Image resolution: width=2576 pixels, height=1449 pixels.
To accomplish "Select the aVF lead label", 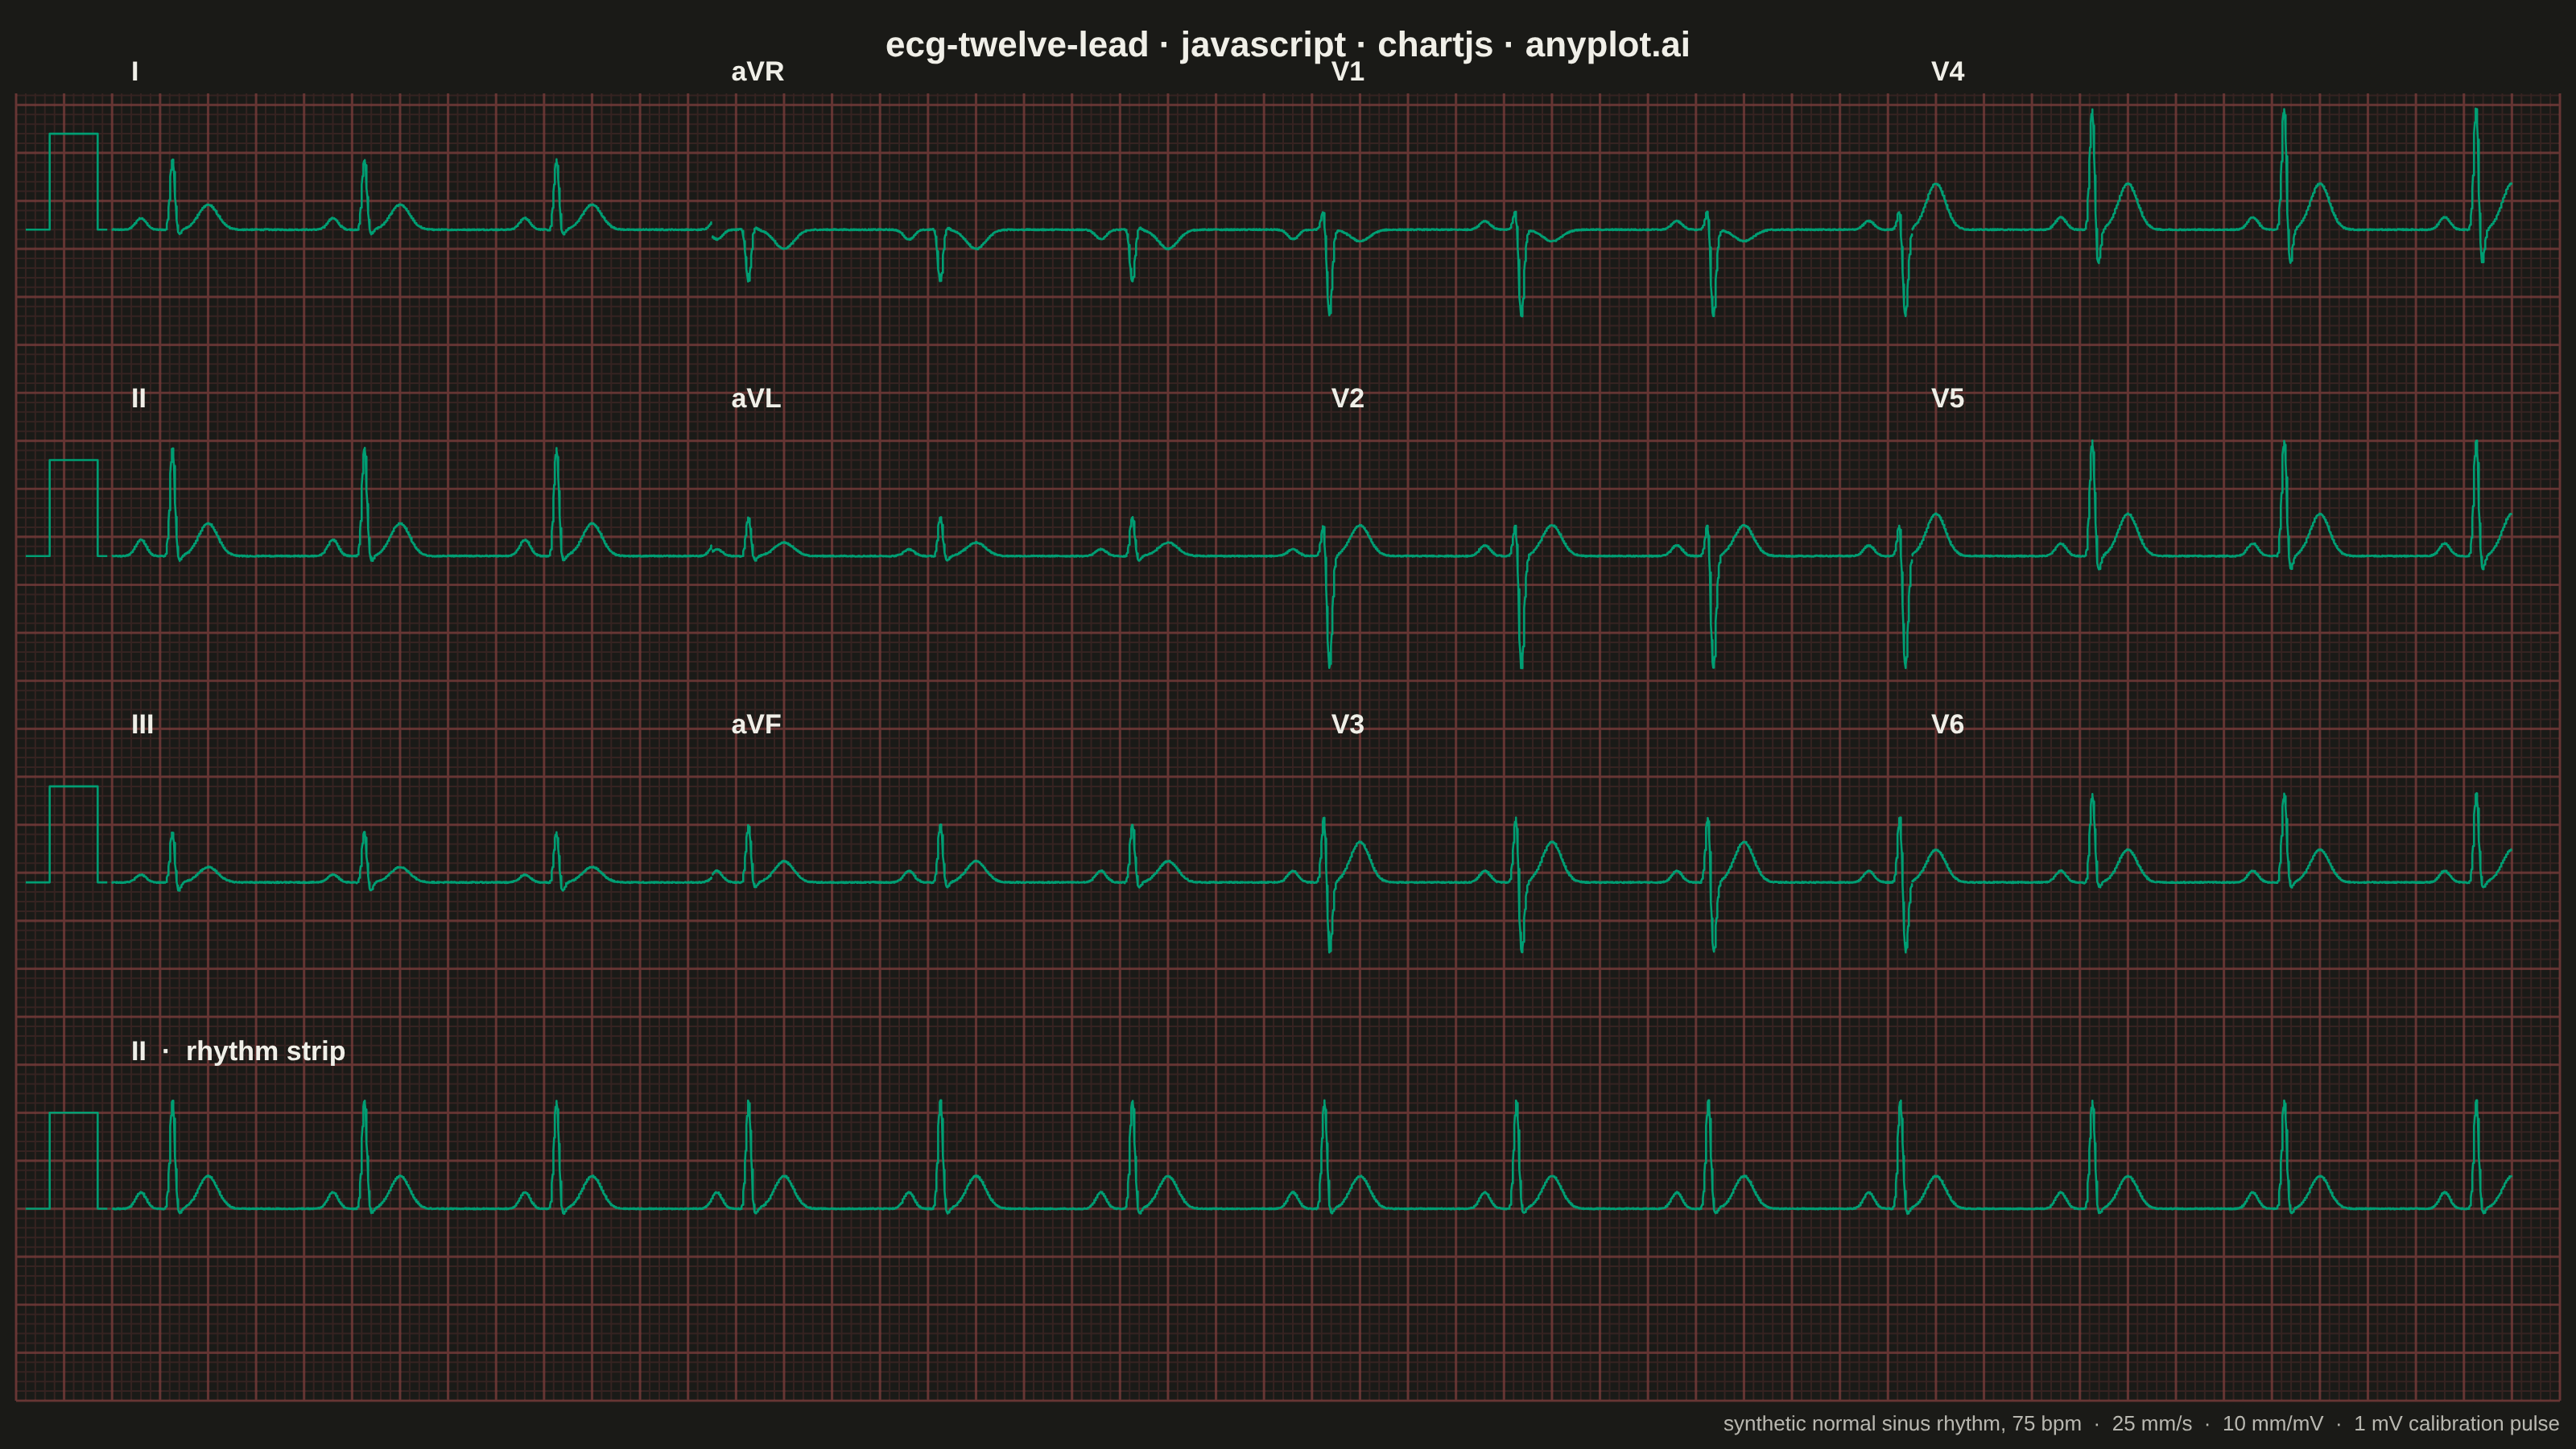I will click(x=755, y=724).
